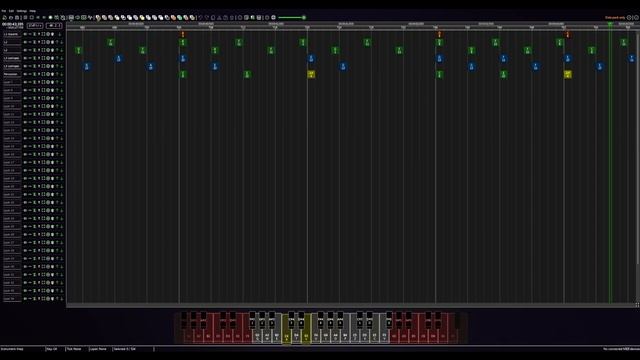
Task: Toggle looping in the toolbar
Action: [x=57, y=18]
